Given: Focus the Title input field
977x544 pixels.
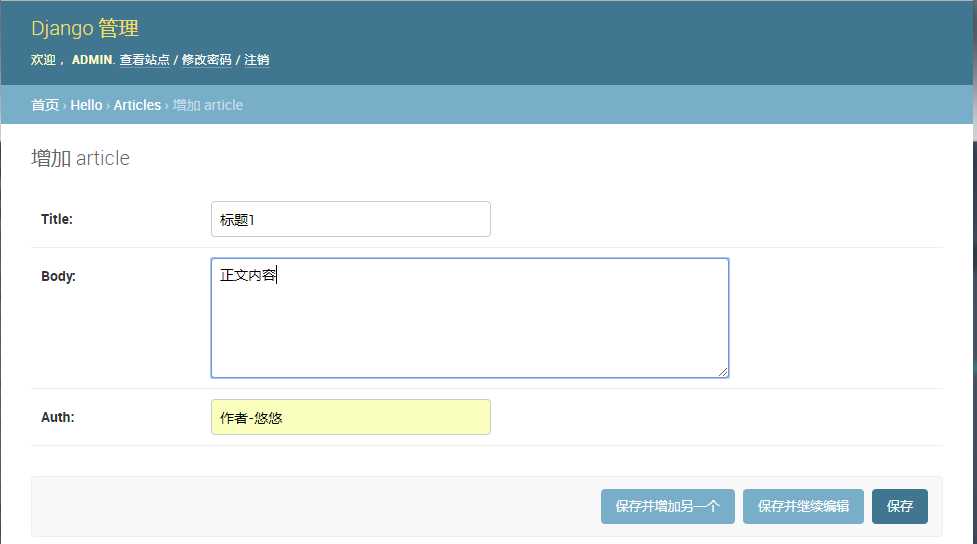Looking at the screenshot, I should (x=350, y=219).
